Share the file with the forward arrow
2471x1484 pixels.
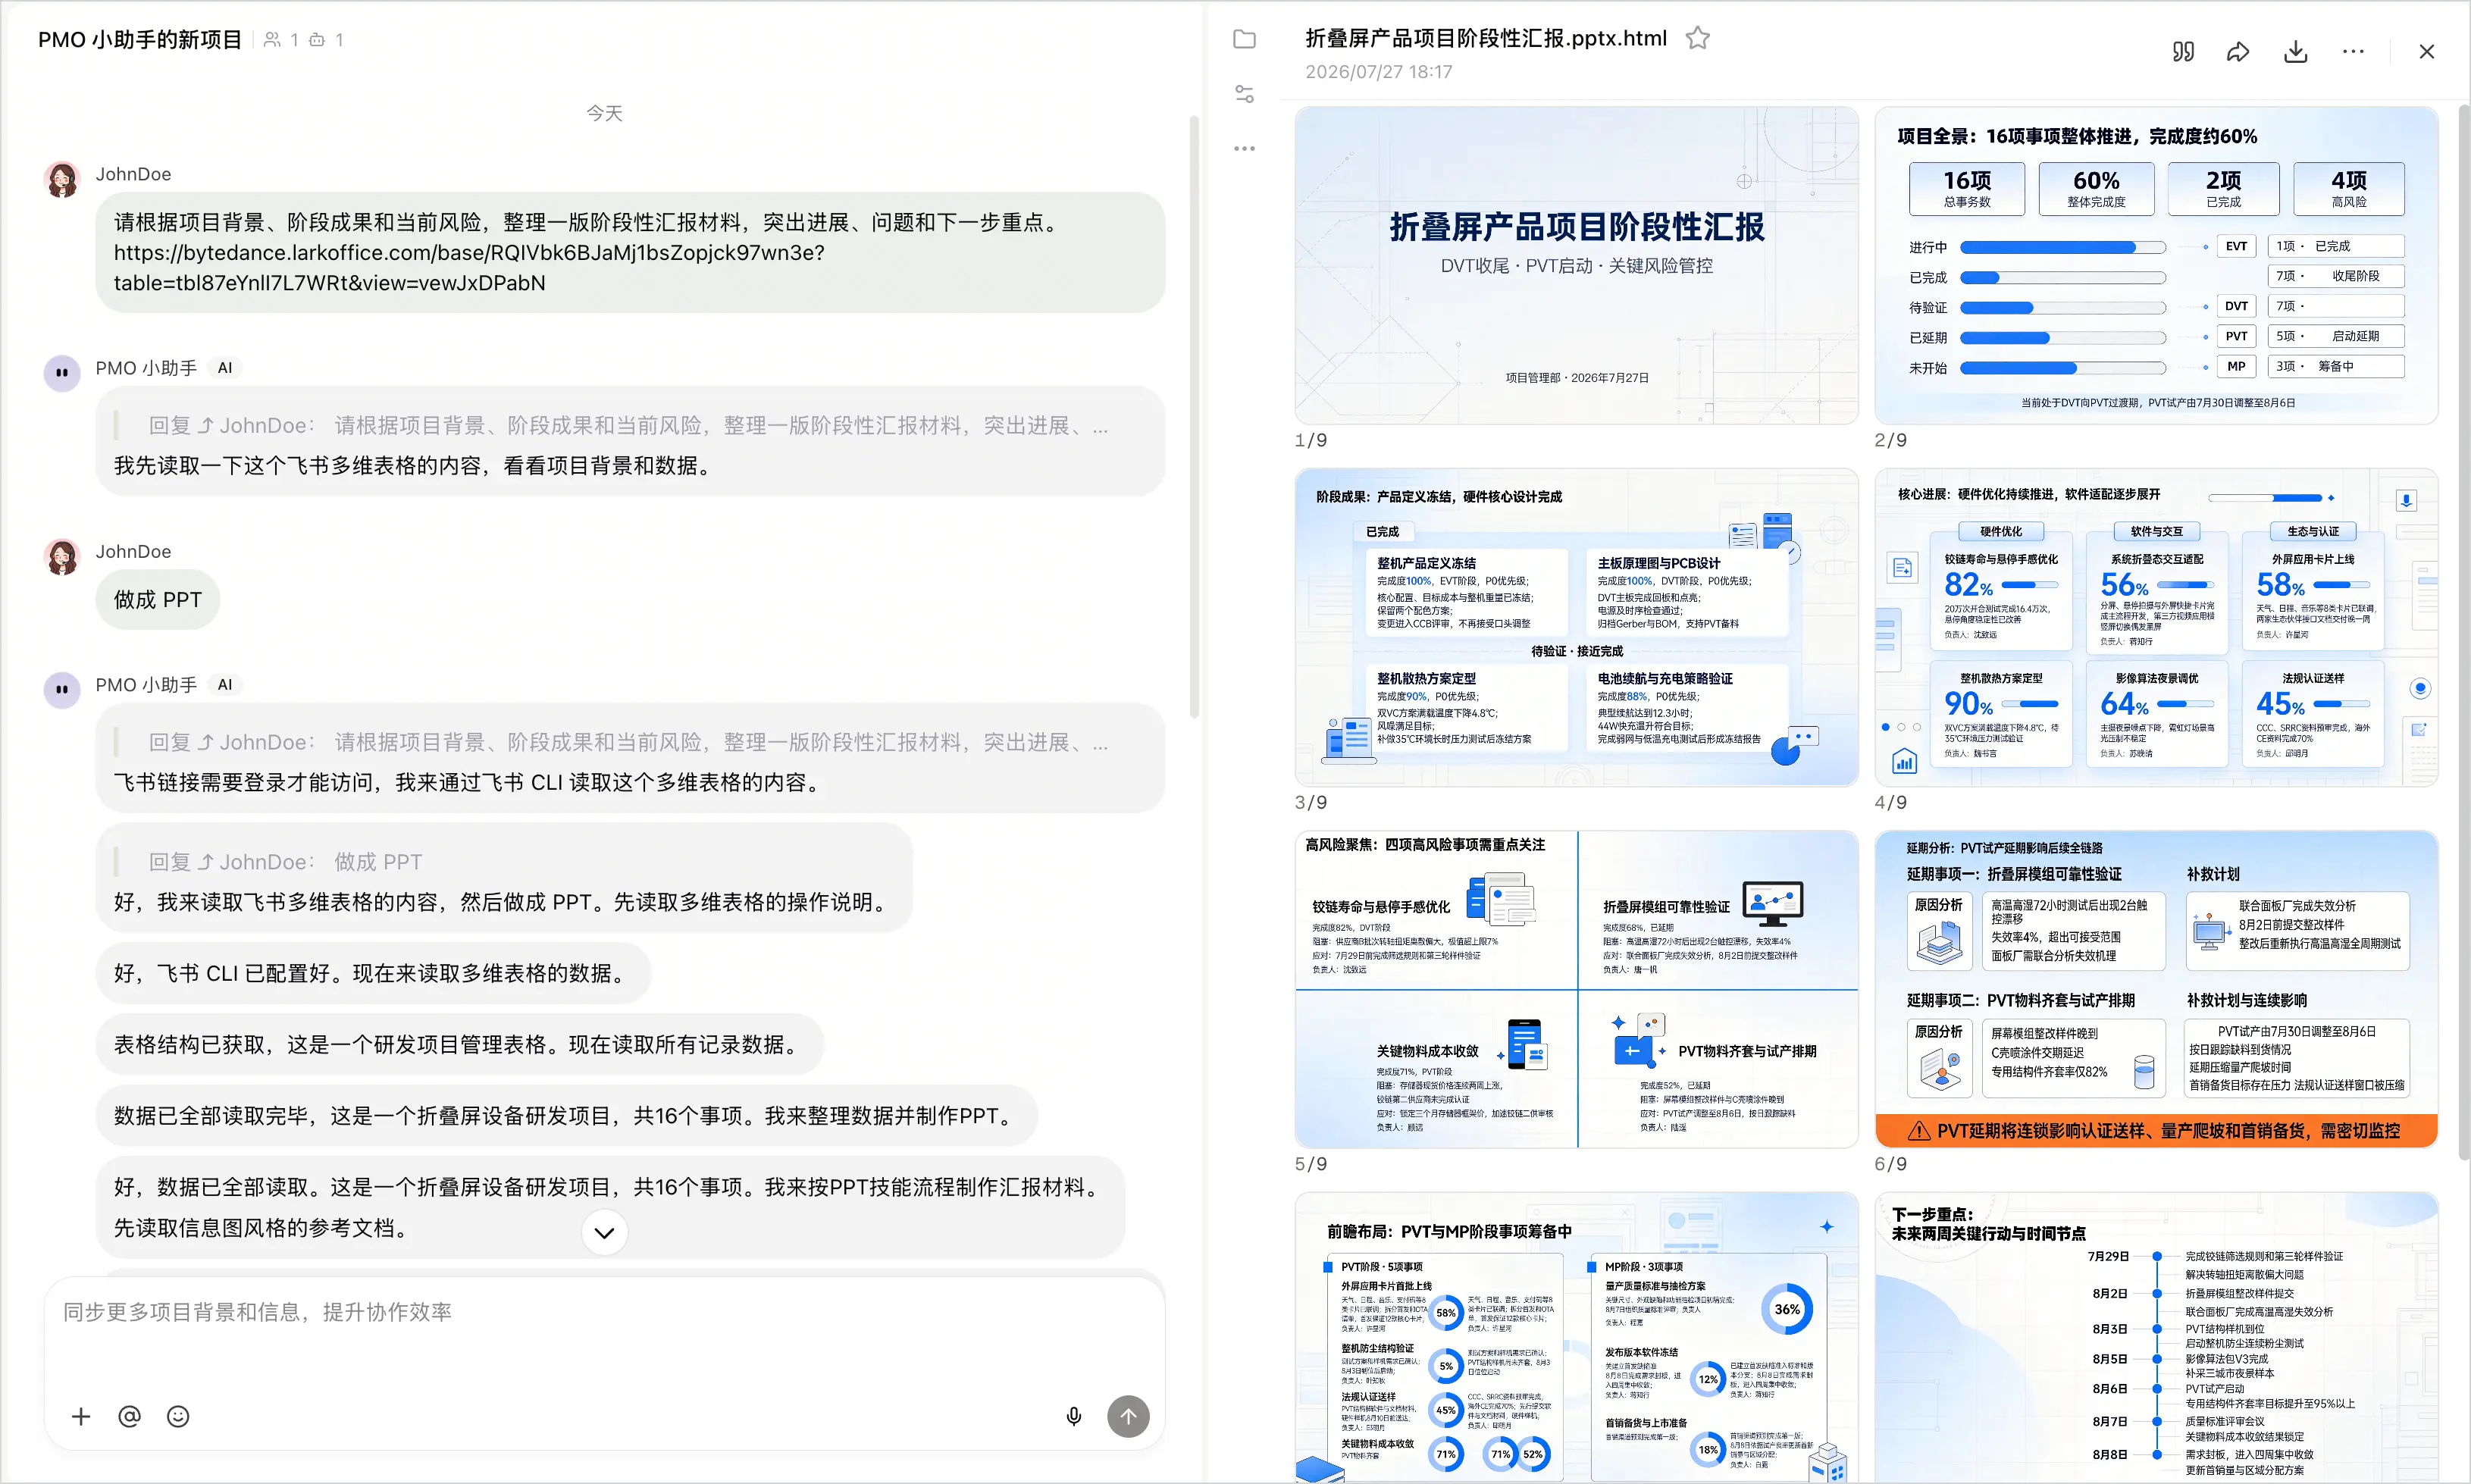pyautogui.click(x=2238, y=51)
